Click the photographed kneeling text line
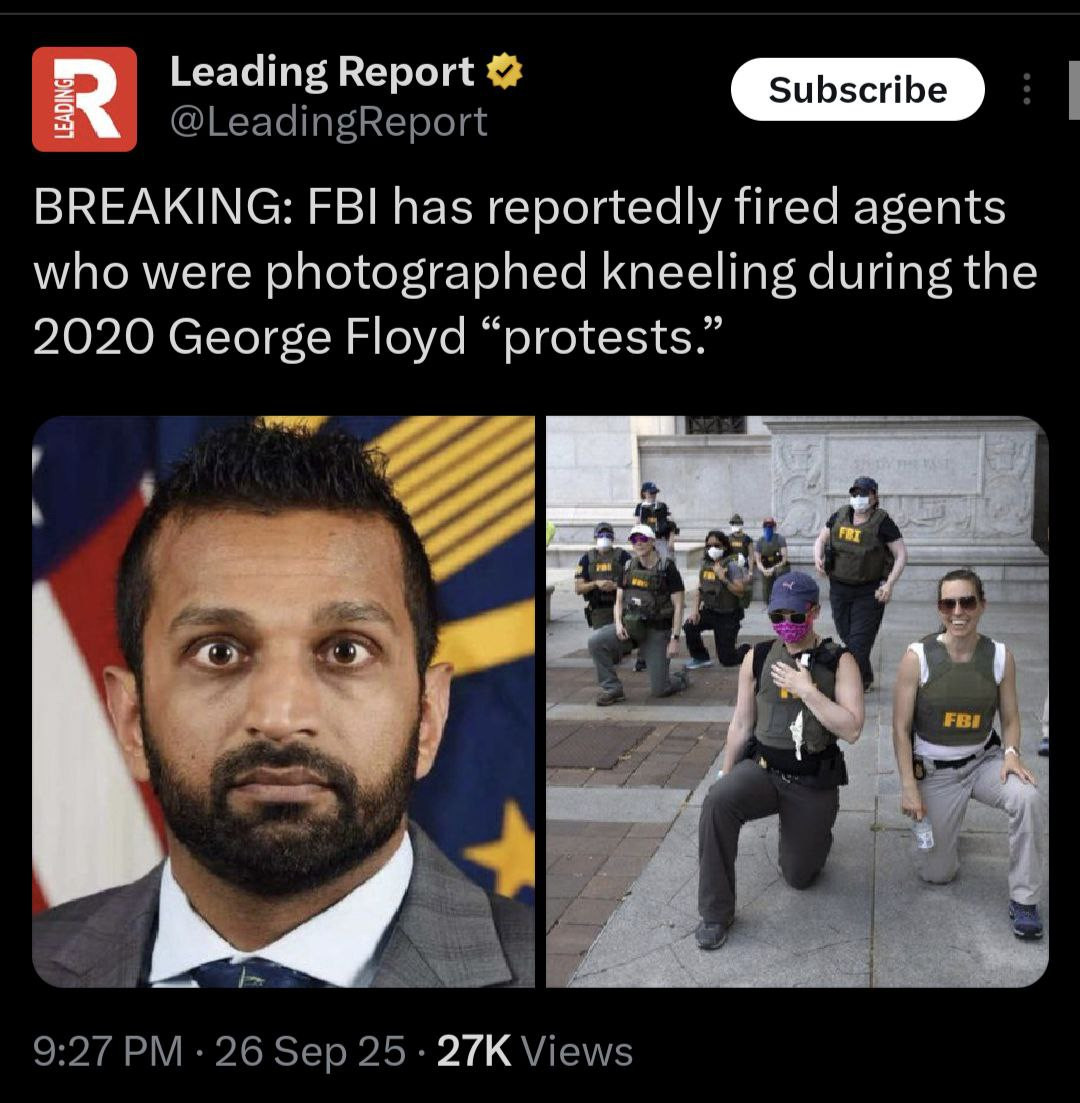1080x1103 pixels. pyautogui.click(x=535, y=273)
